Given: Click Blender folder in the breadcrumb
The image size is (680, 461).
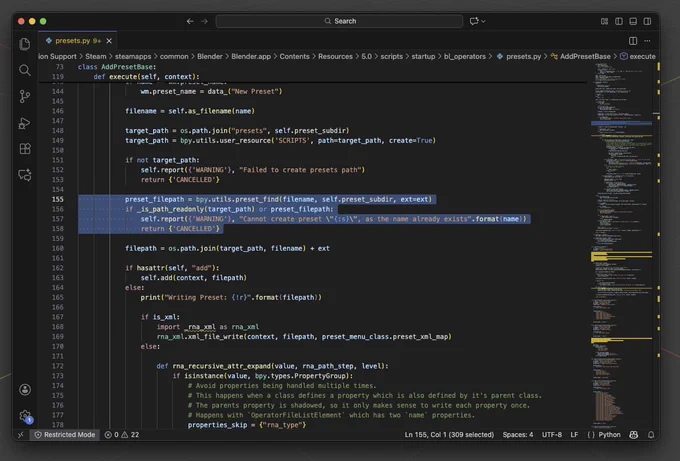Looking at the screenshot, I should [209, 56].
